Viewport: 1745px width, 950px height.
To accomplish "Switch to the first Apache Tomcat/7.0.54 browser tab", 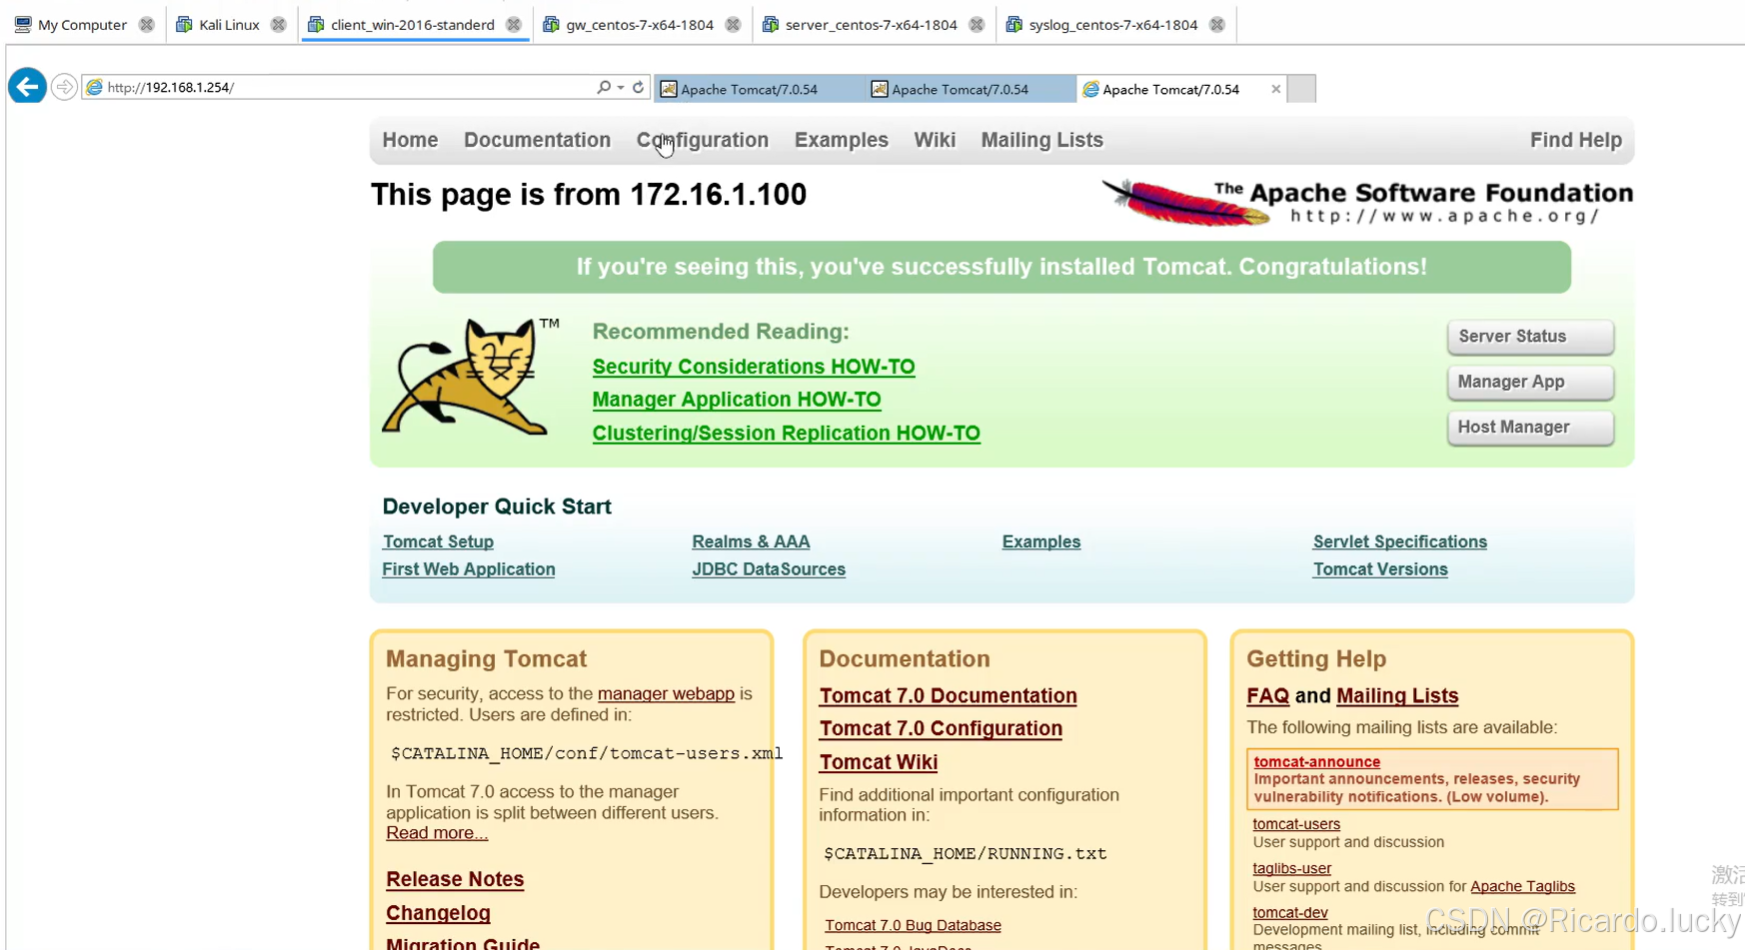I will pyautogui.click(x=760, y=89).
